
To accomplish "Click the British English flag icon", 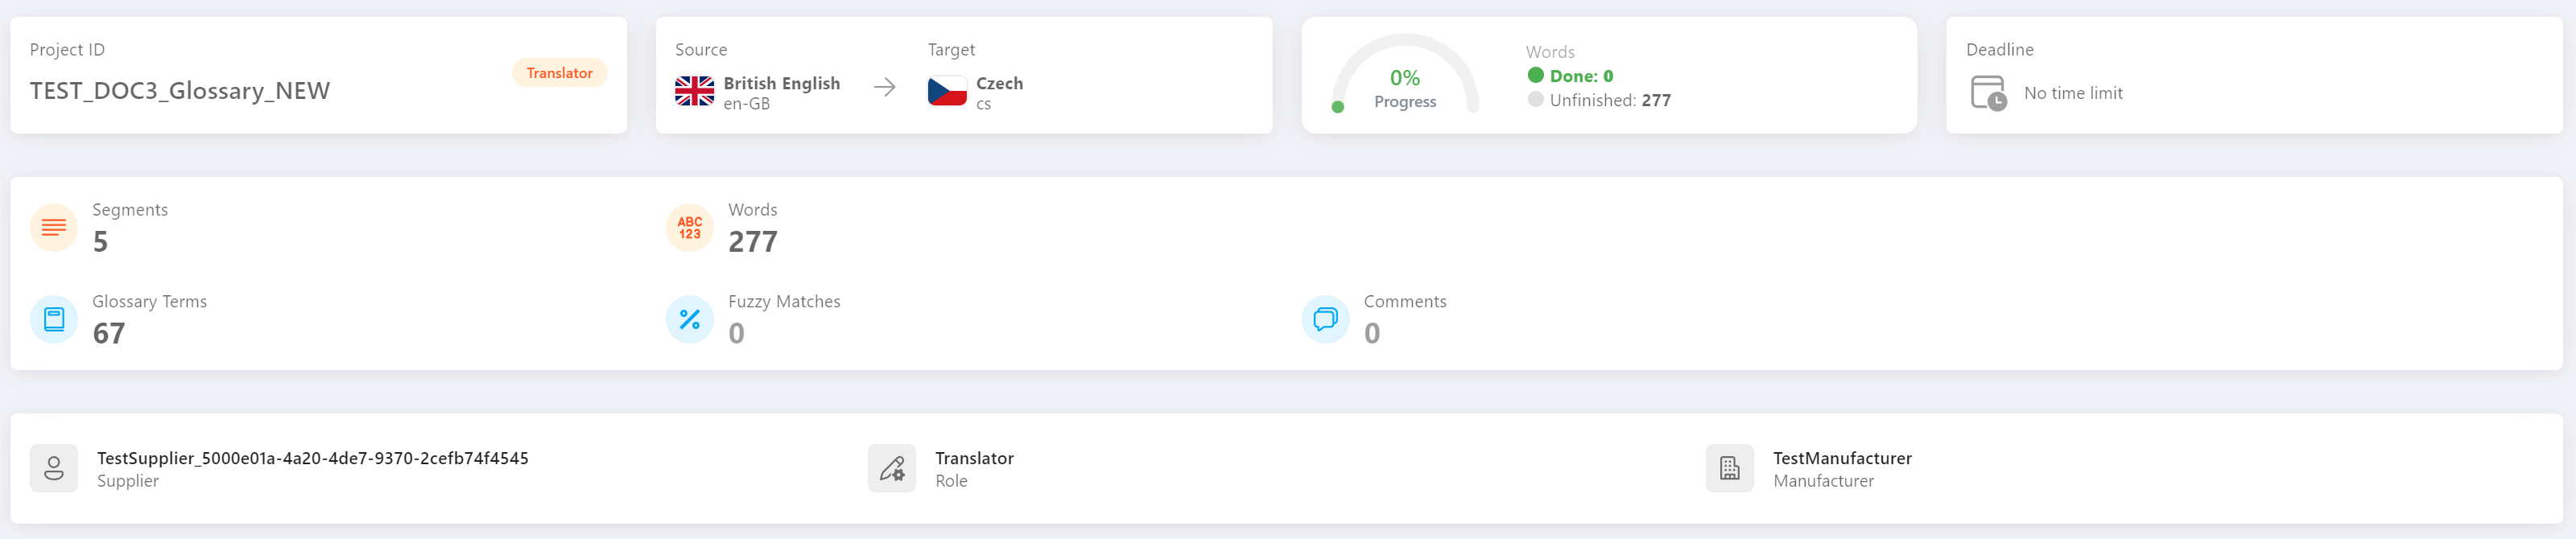I will pyautogui.click(x=694, y=91).
